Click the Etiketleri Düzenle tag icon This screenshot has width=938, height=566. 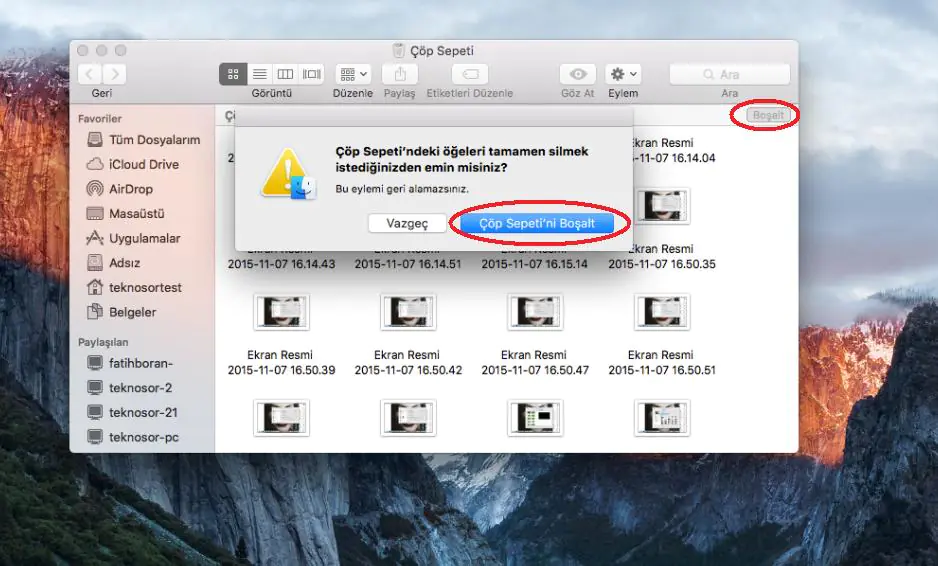(469, 74)
